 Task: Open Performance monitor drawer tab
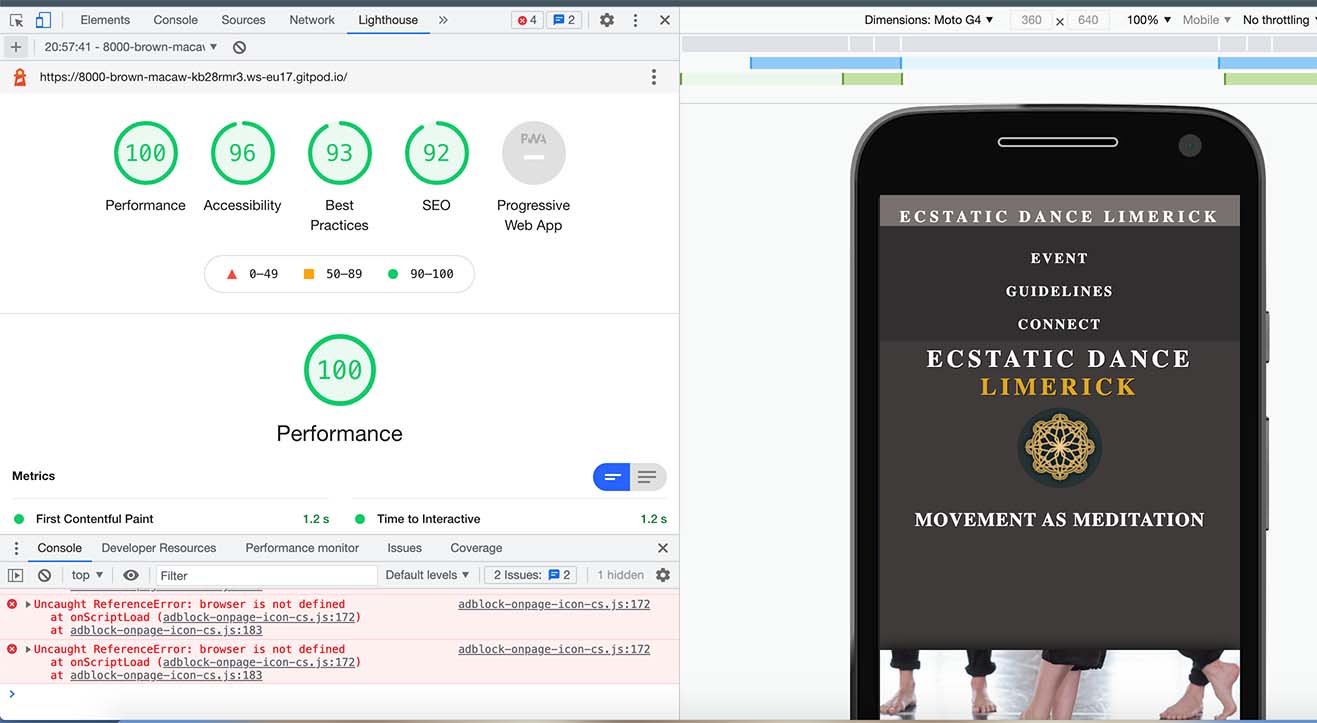302,548
